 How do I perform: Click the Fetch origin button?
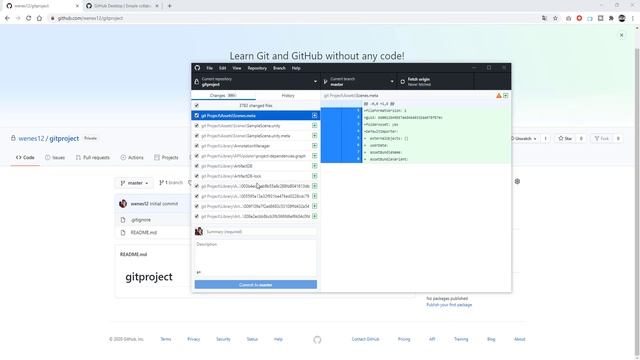436,82
